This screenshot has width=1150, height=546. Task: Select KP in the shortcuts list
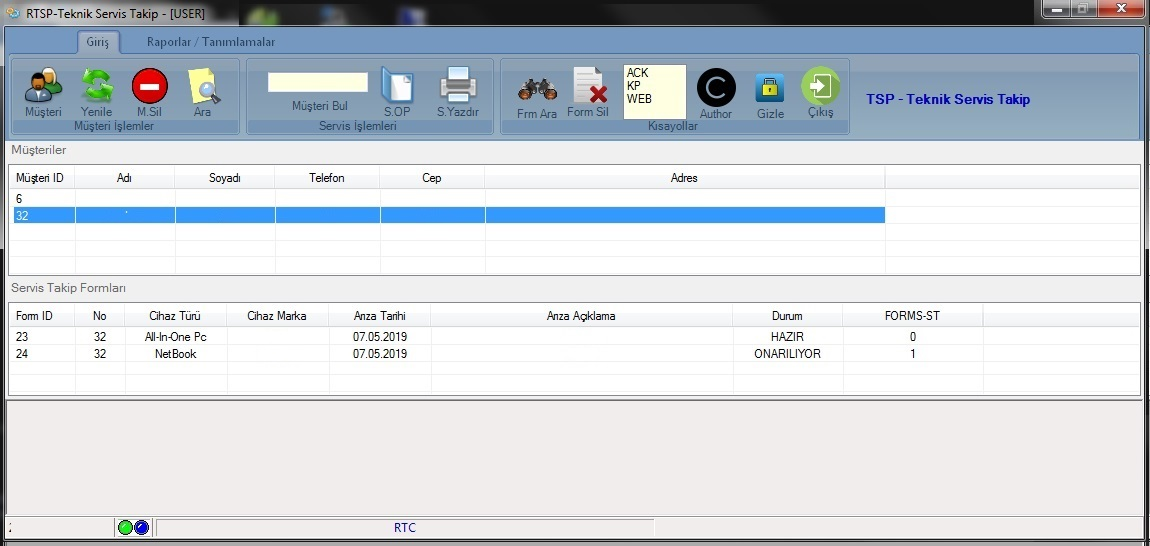tap(634, 86)
